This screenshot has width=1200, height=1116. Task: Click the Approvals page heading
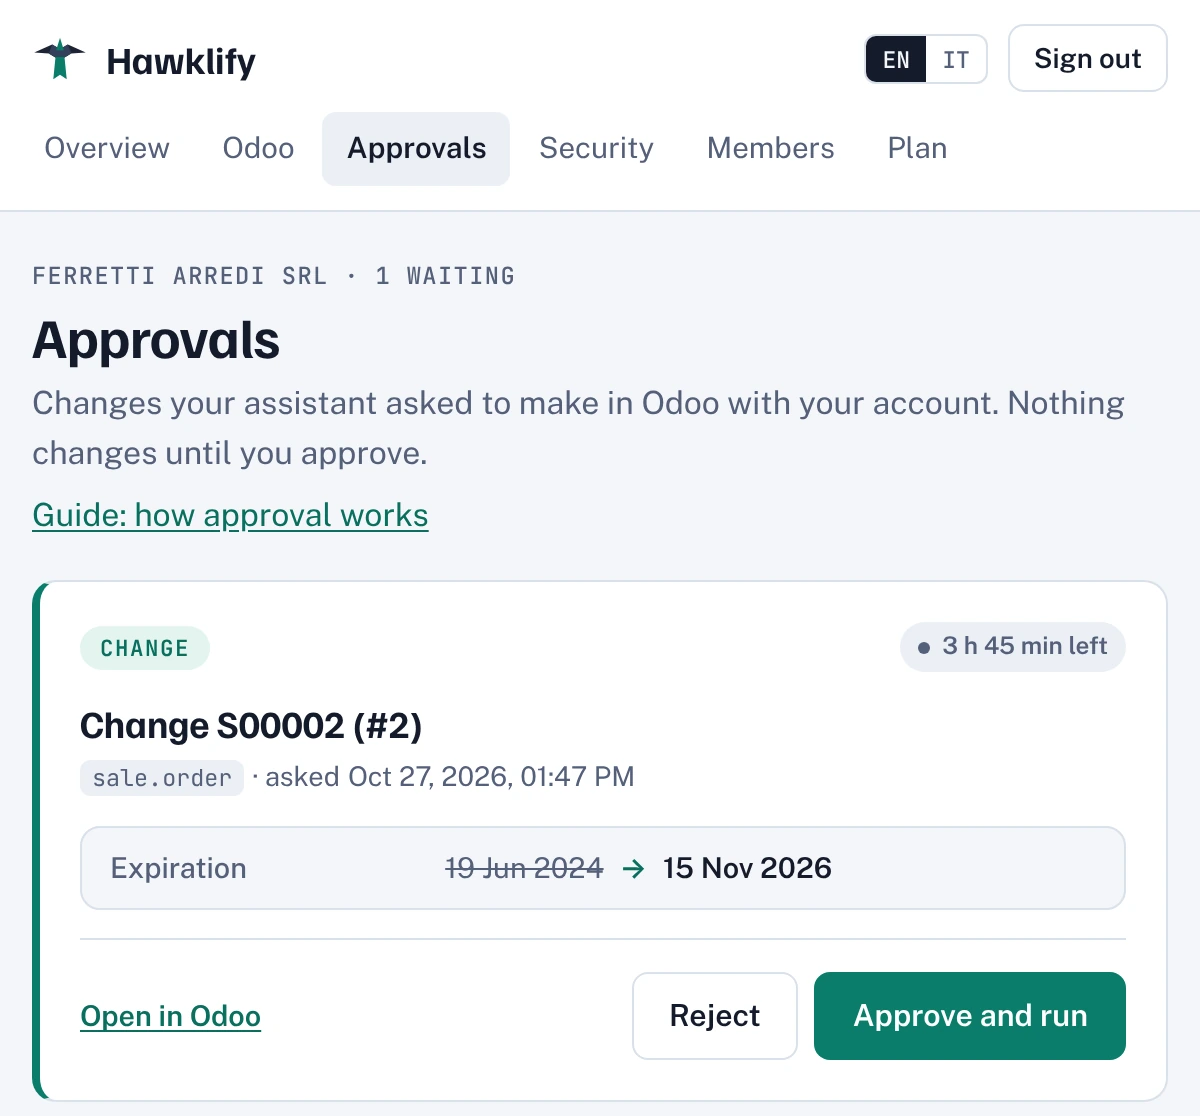click(x=156, y=340)
